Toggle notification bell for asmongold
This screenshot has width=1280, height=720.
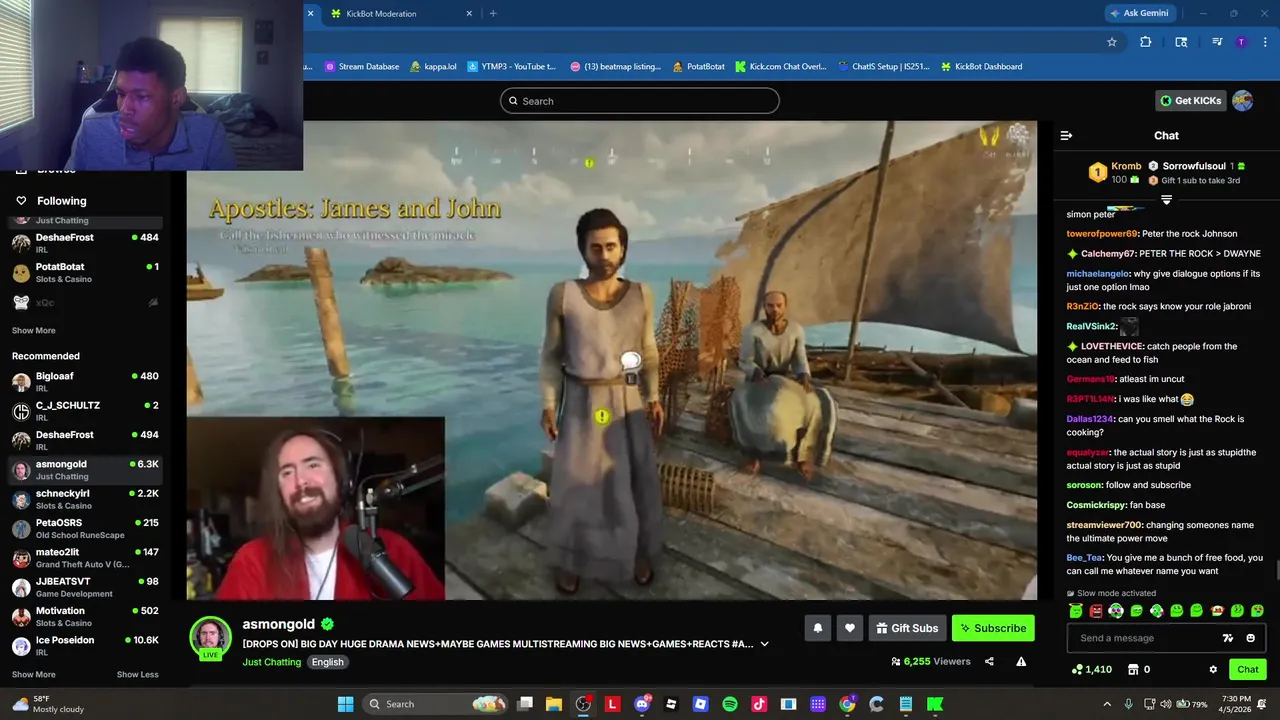pyautogui.click(x=817, y=628)
